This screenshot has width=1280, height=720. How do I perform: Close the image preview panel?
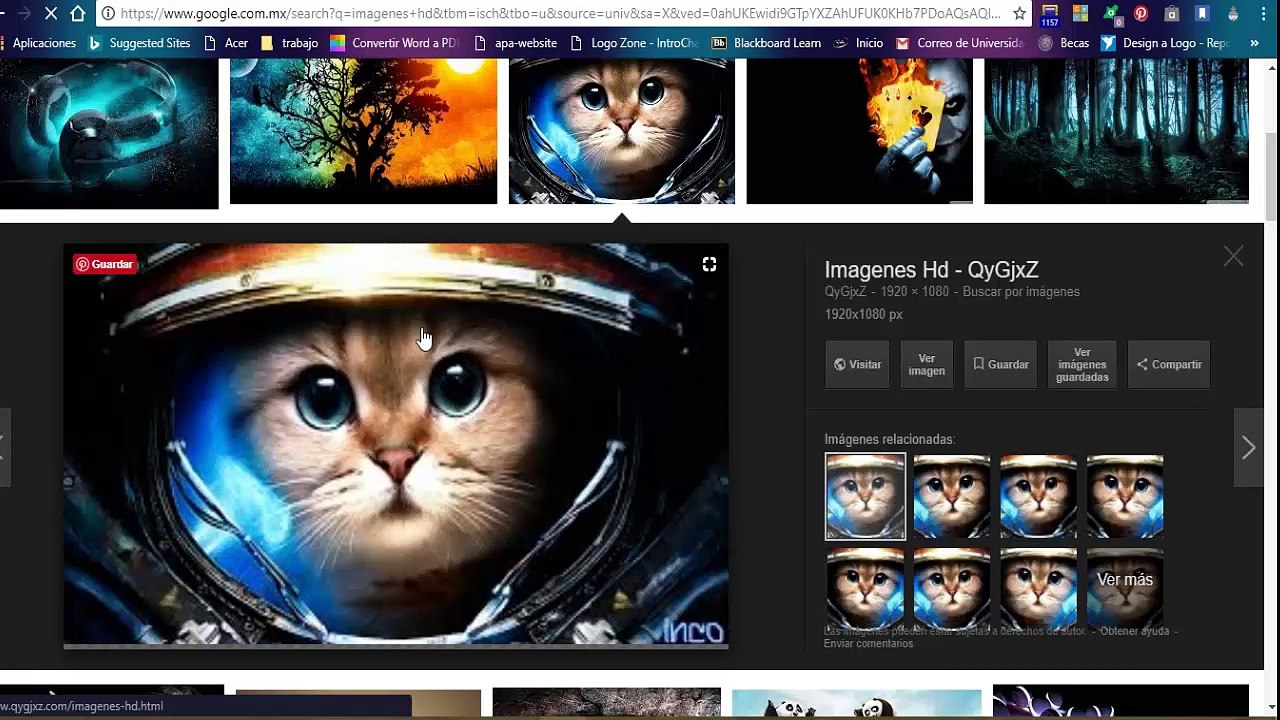pyautogui.click(x=1233, y=257)
